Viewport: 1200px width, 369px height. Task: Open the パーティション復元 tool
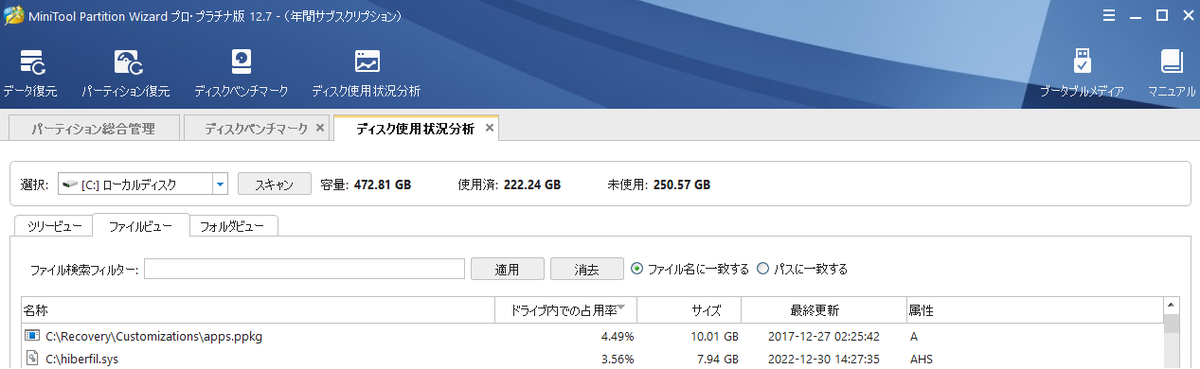tap(125, 74)
